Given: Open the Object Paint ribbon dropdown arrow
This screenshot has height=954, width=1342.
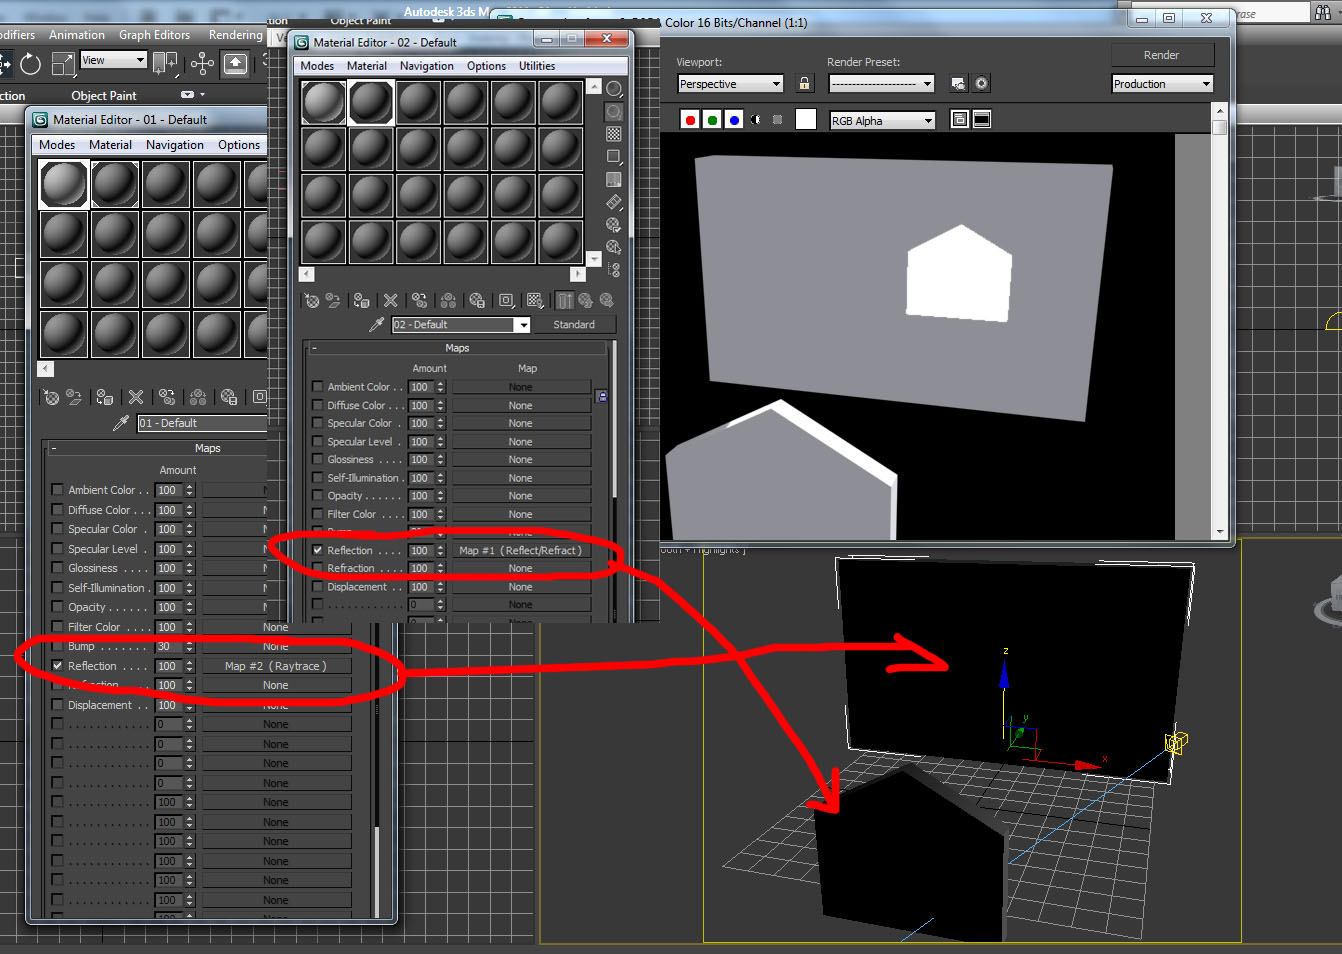Looking at the screenshot, I should [x=201, y=95].
